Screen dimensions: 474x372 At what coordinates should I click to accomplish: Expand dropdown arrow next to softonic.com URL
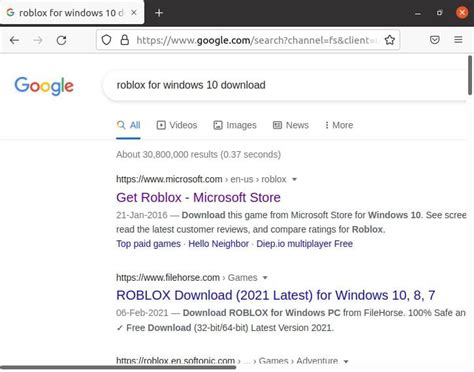tap(346, 361)
